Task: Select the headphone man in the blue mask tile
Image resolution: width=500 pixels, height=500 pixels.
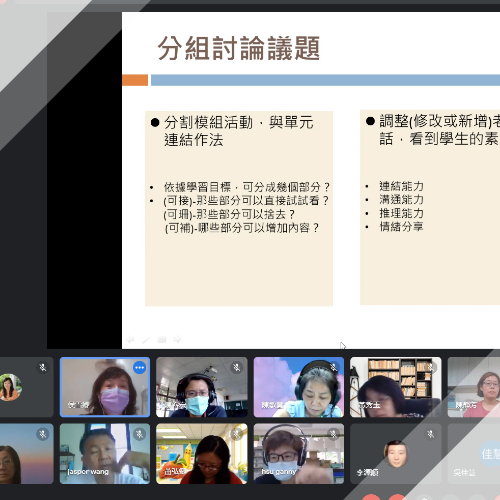Action: click(x=202, y=387)
